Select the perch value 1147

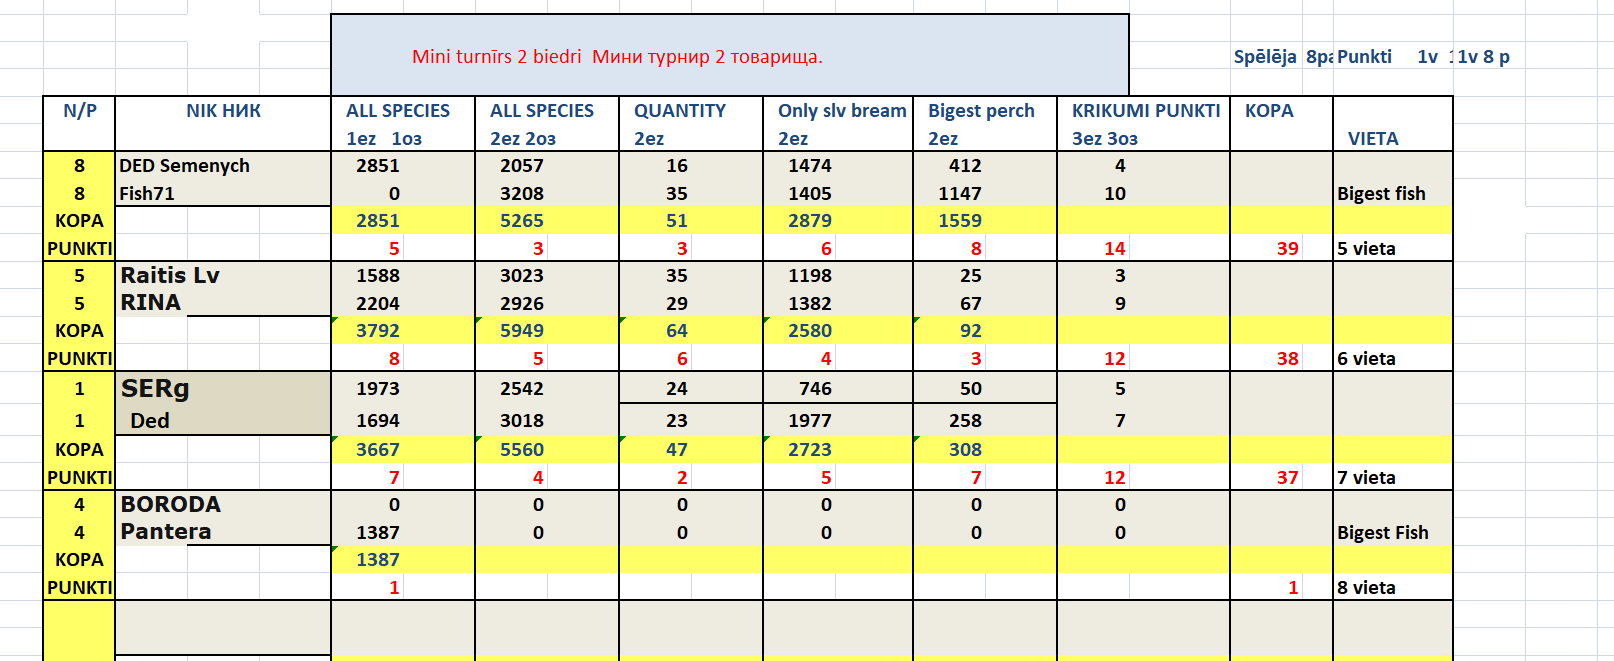point(960,194)
